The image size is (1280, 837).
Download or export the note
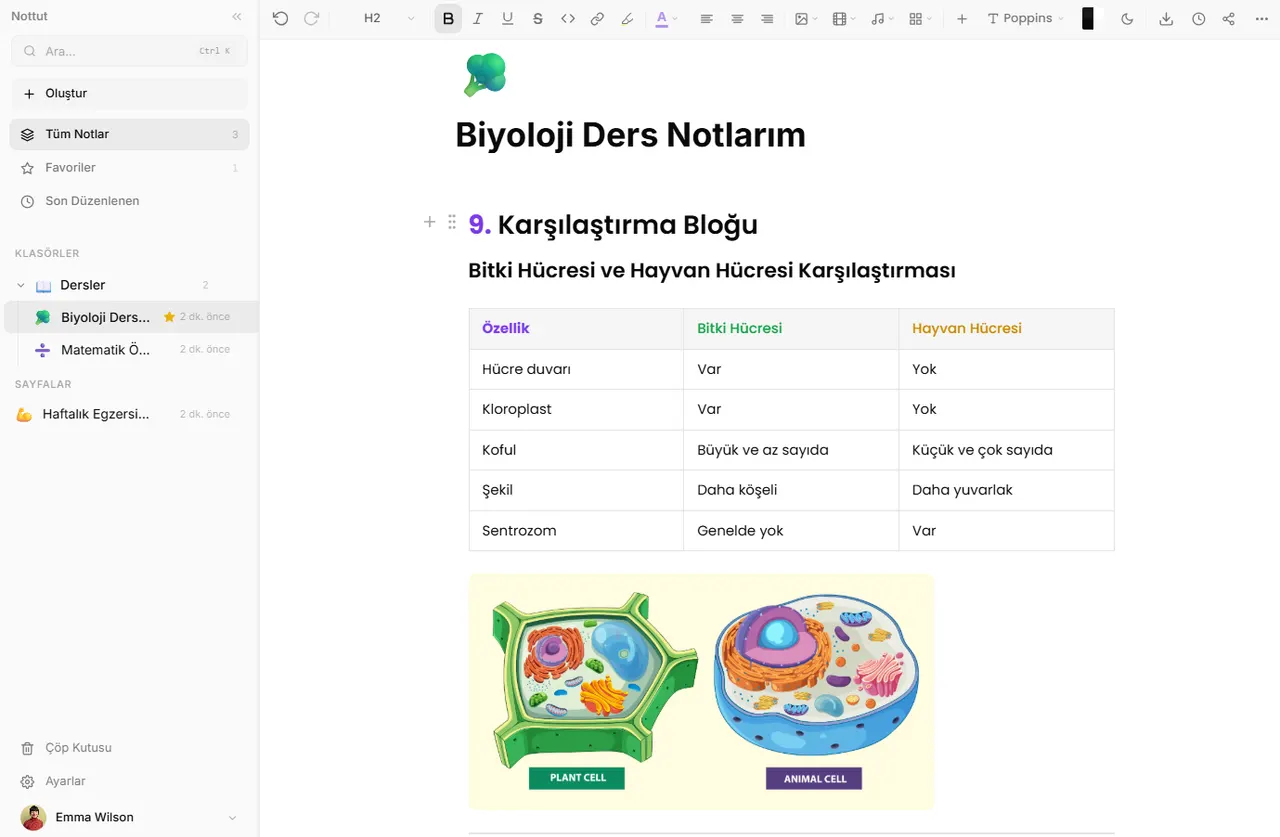1166,18
